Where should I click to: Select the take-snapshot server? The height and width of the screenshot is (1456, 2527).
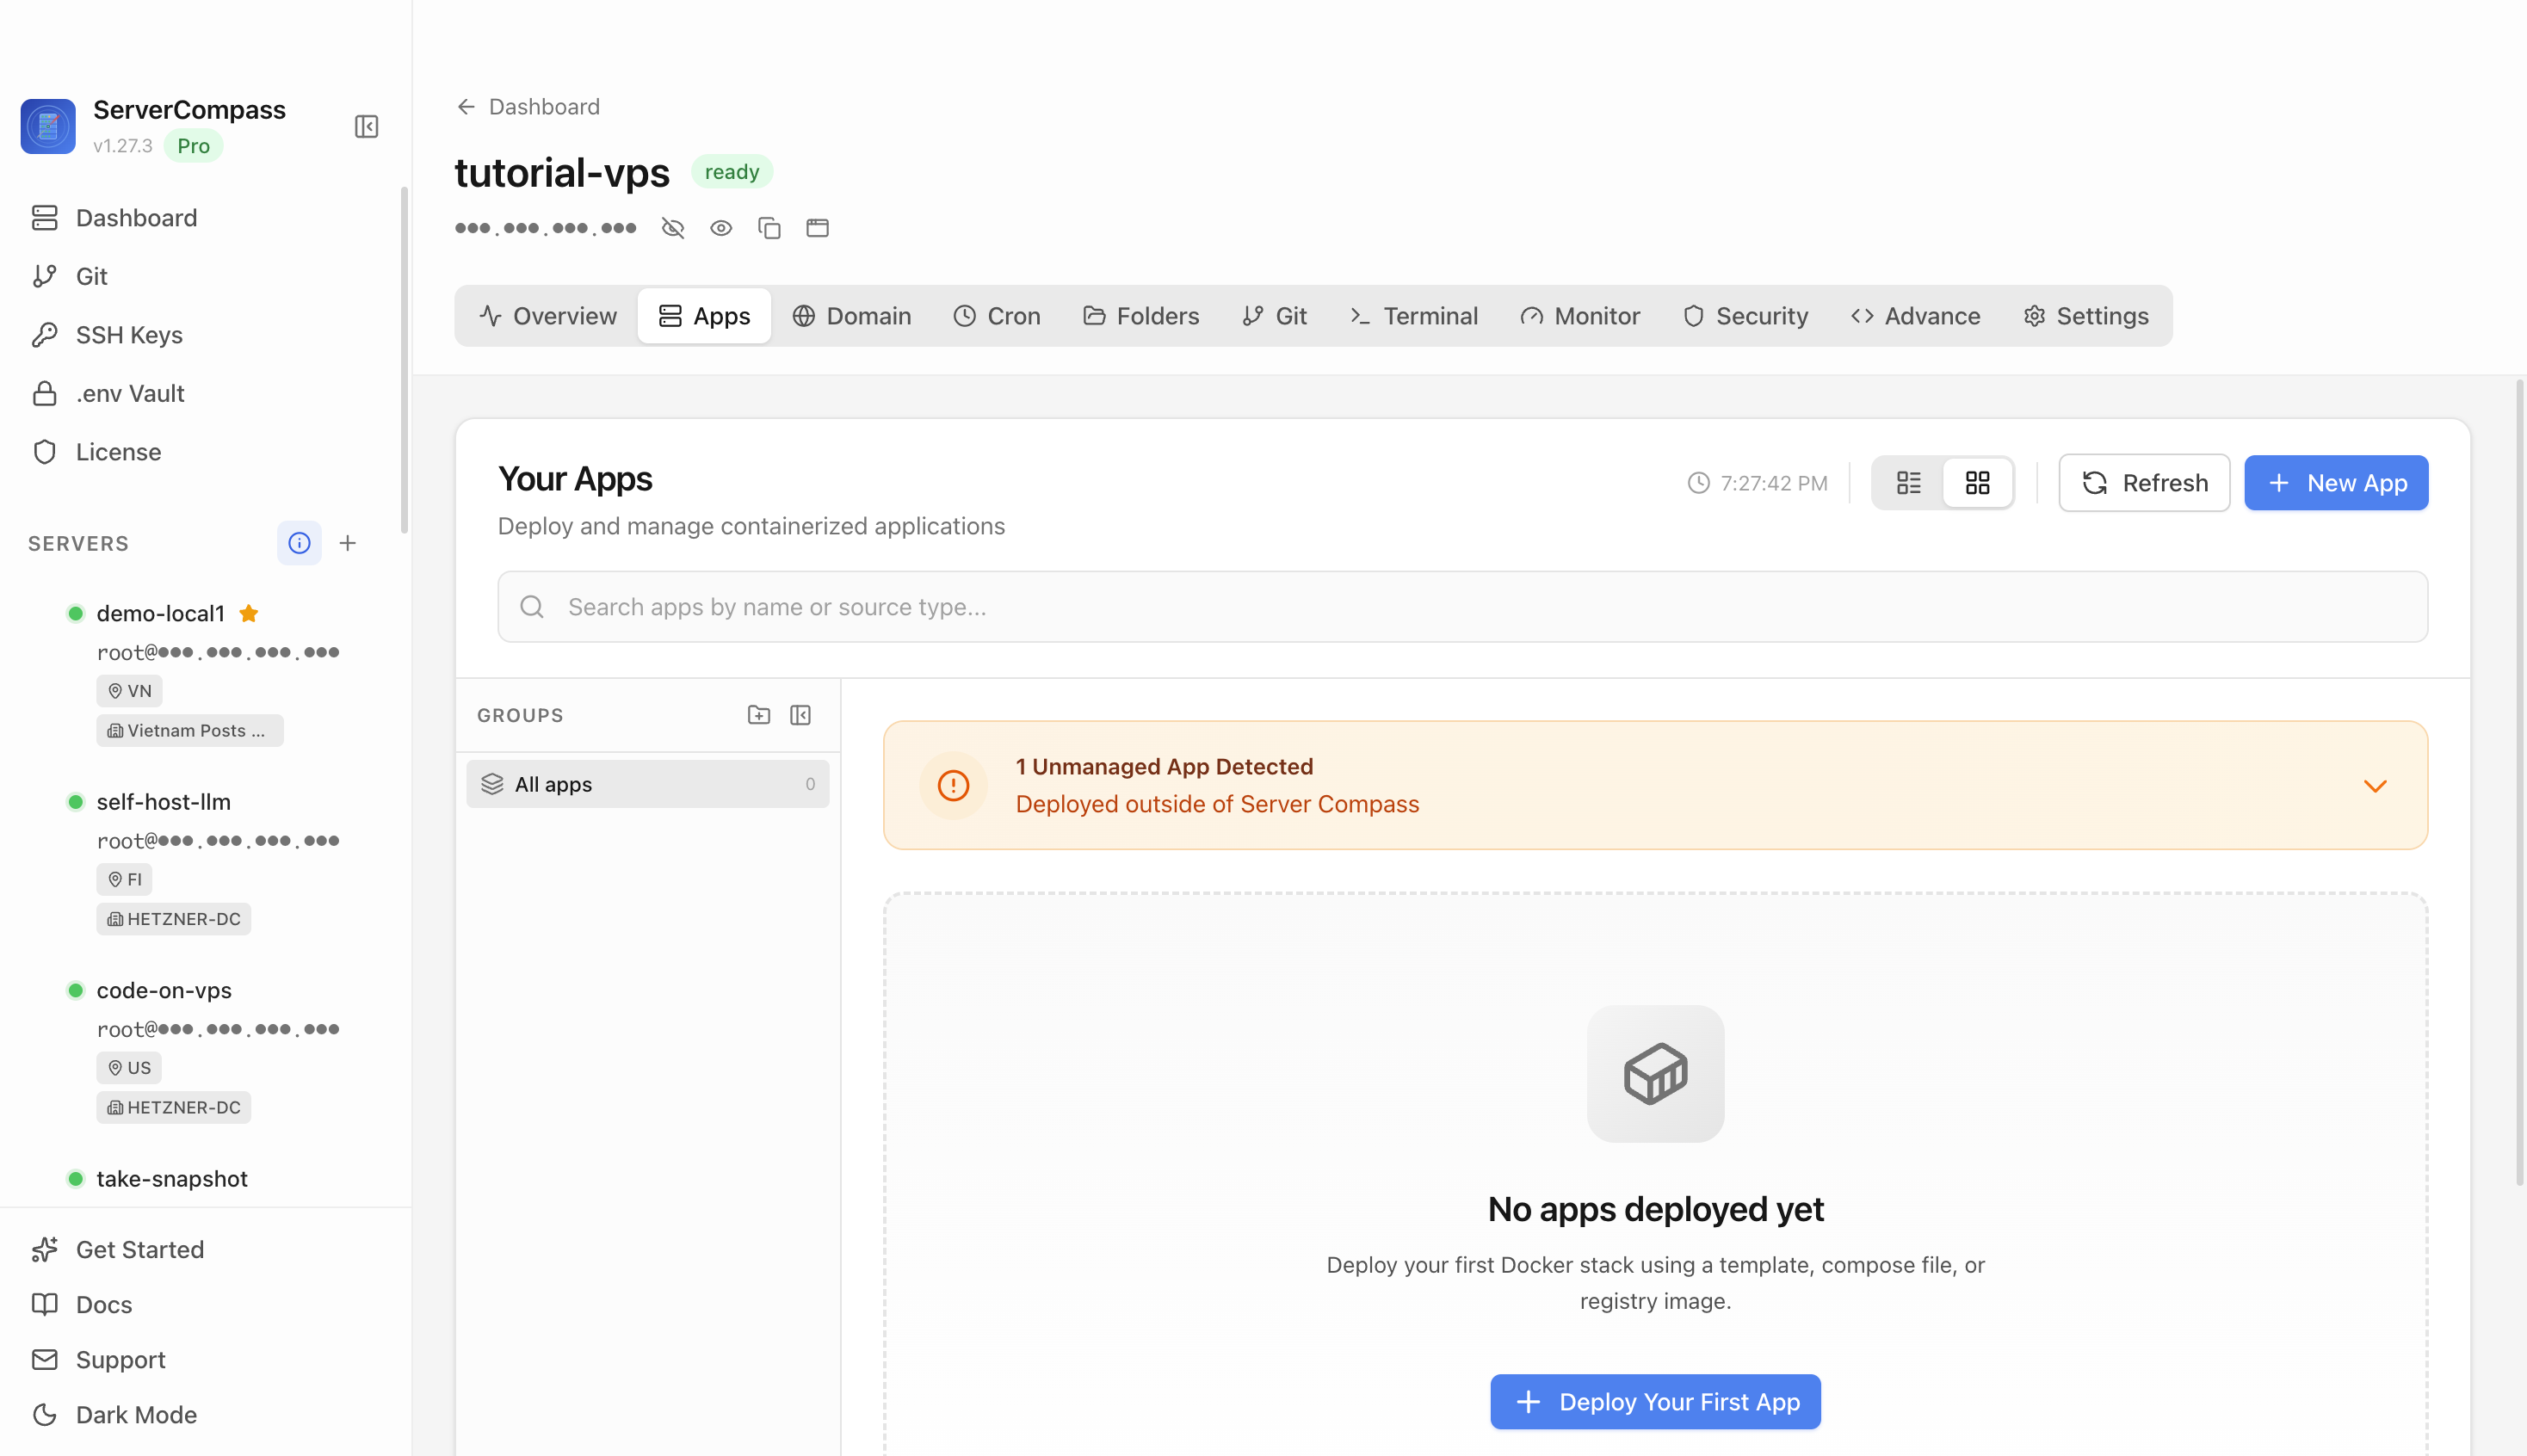pyautogui.click(x=172, y=1179)
